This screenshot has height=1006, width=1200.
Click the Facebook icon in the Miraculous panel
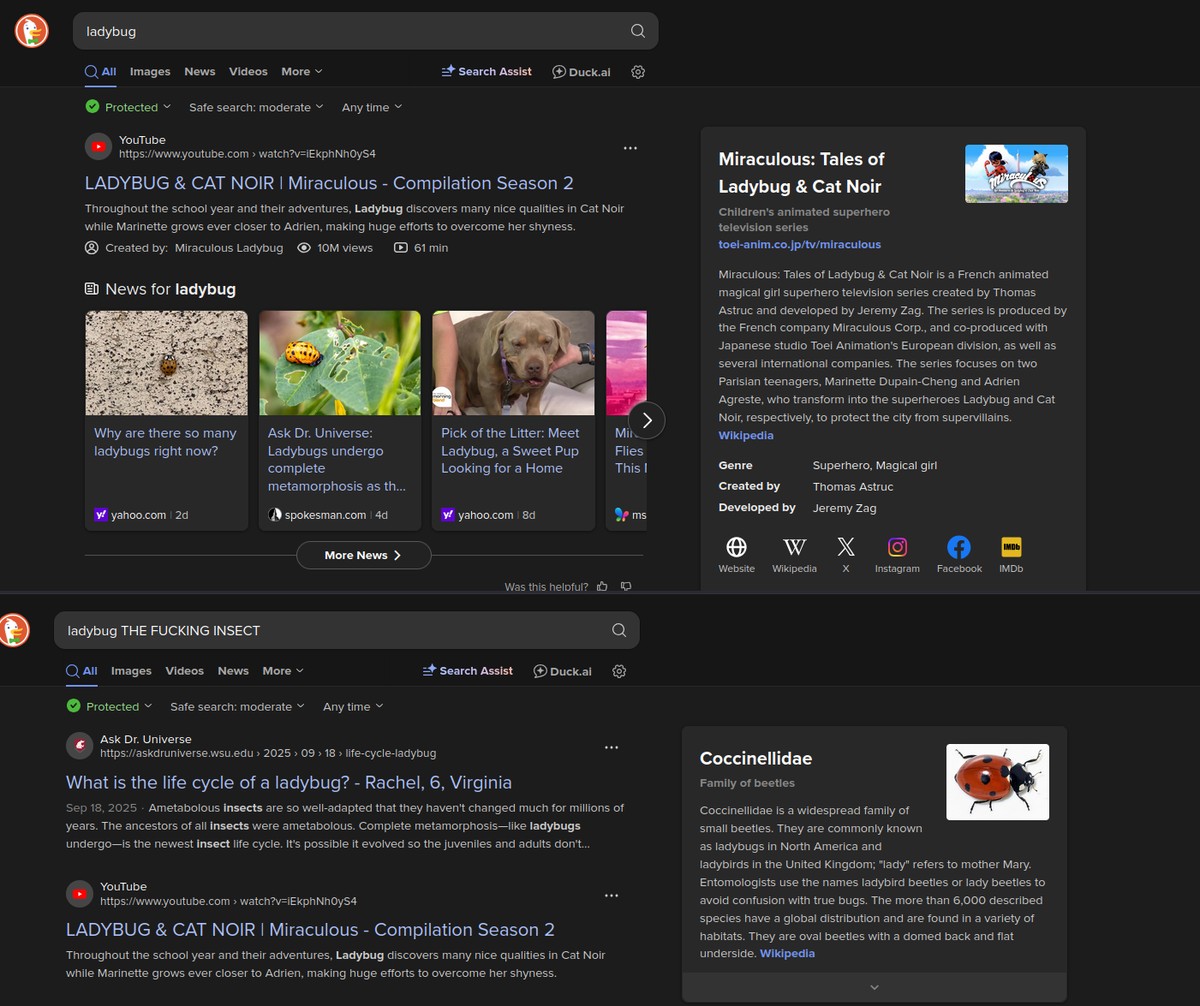click(958, 547)
